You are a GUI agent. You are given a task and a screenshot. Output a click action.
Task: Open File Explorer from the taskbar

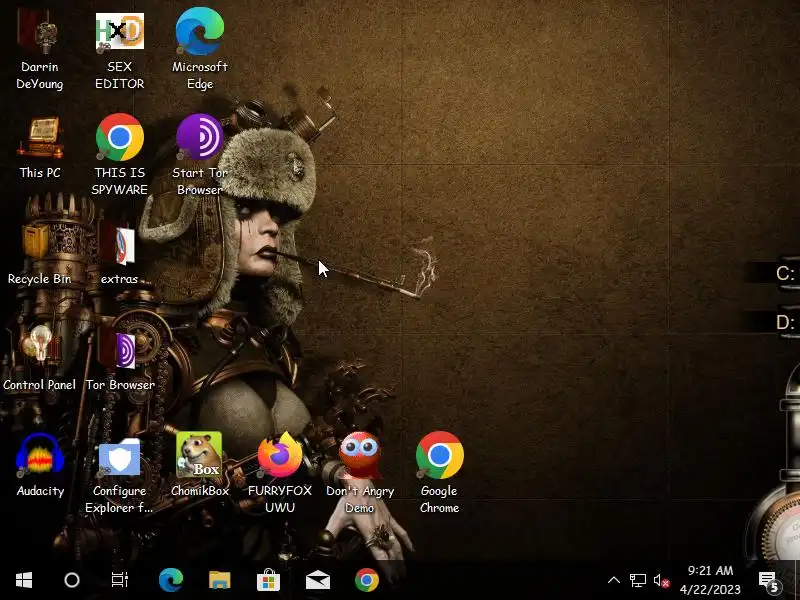pyautogui.click(x=219, y=580)
